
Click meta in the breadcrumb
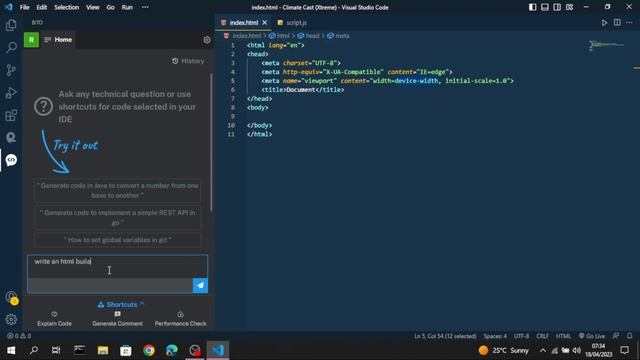coord(342,36)
